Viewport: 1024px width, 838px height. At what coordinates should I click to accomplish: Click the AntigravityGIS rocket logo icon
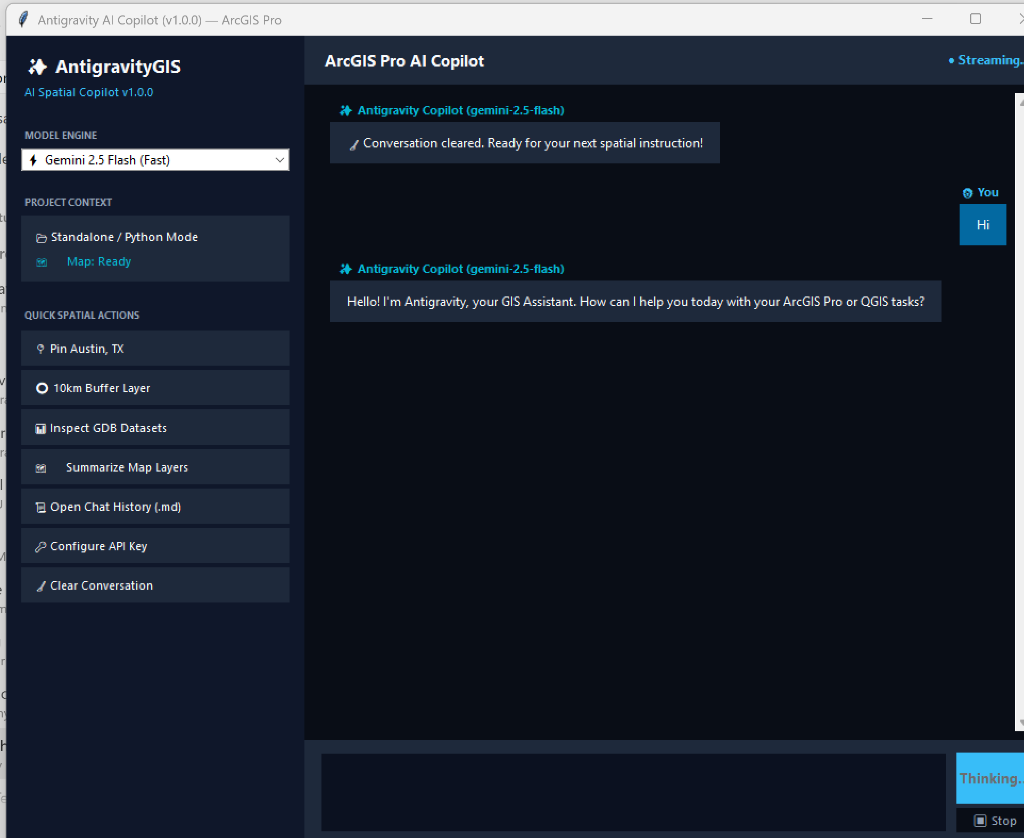pyautogui.click(x=37, y=67)
